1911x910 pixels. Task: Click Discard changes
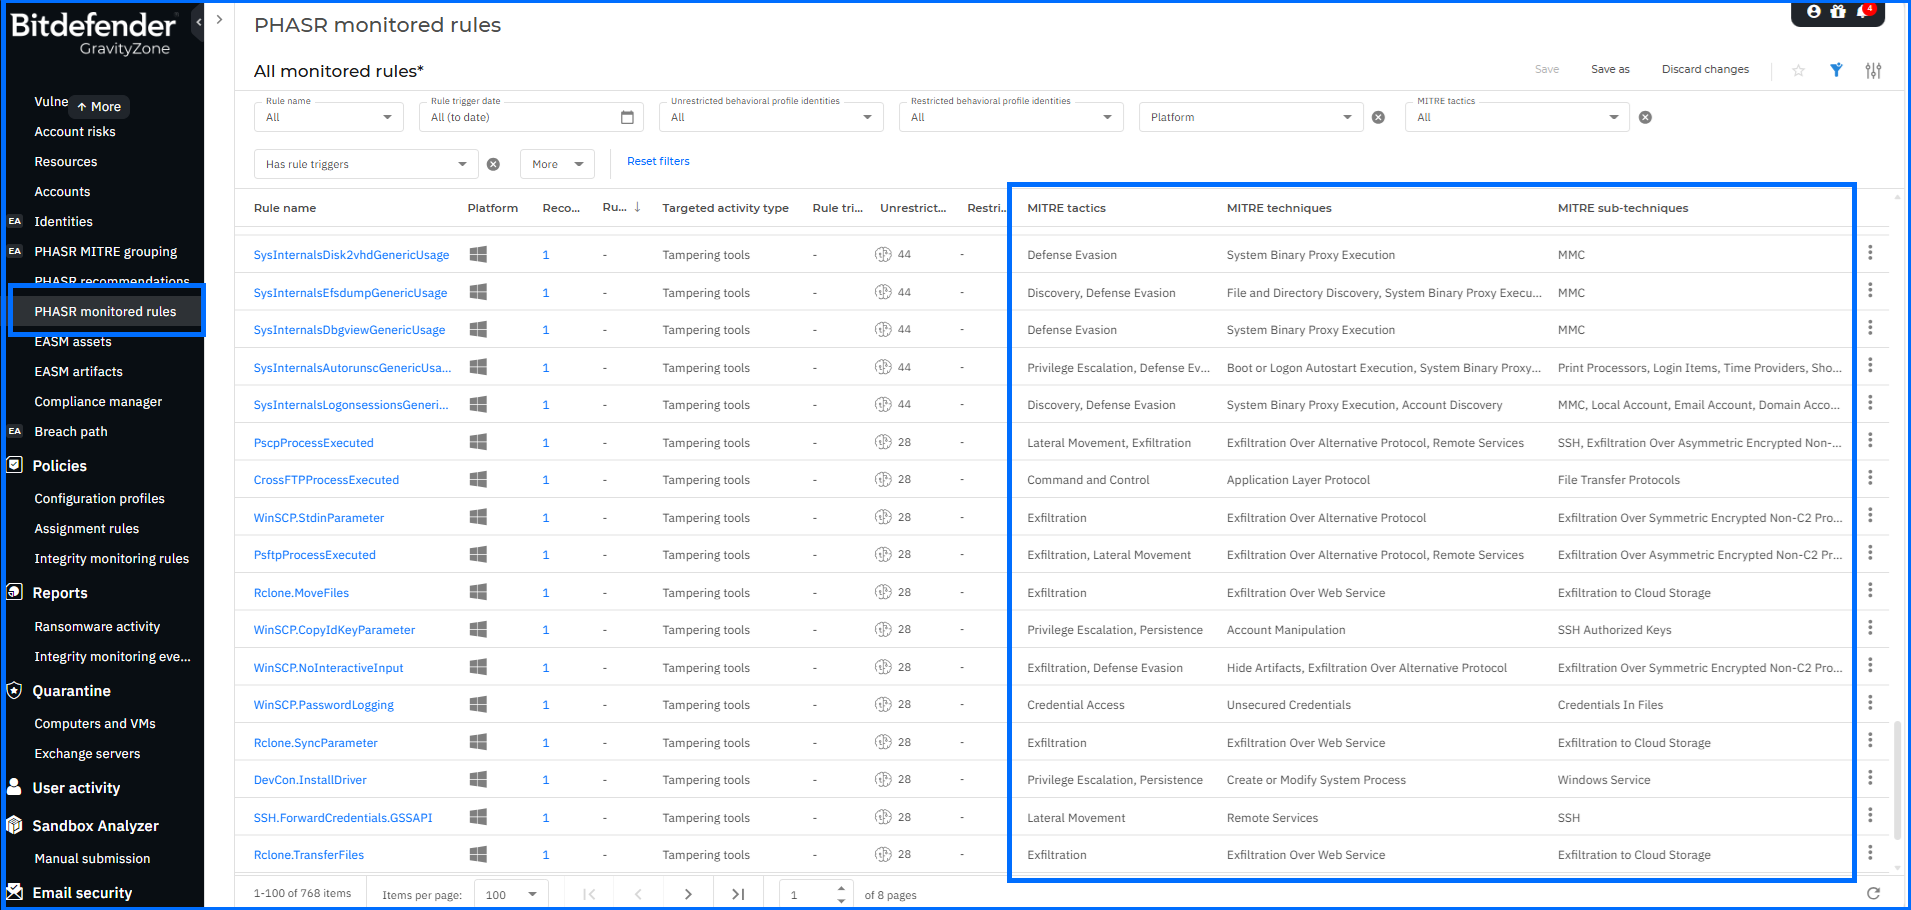1705,69
